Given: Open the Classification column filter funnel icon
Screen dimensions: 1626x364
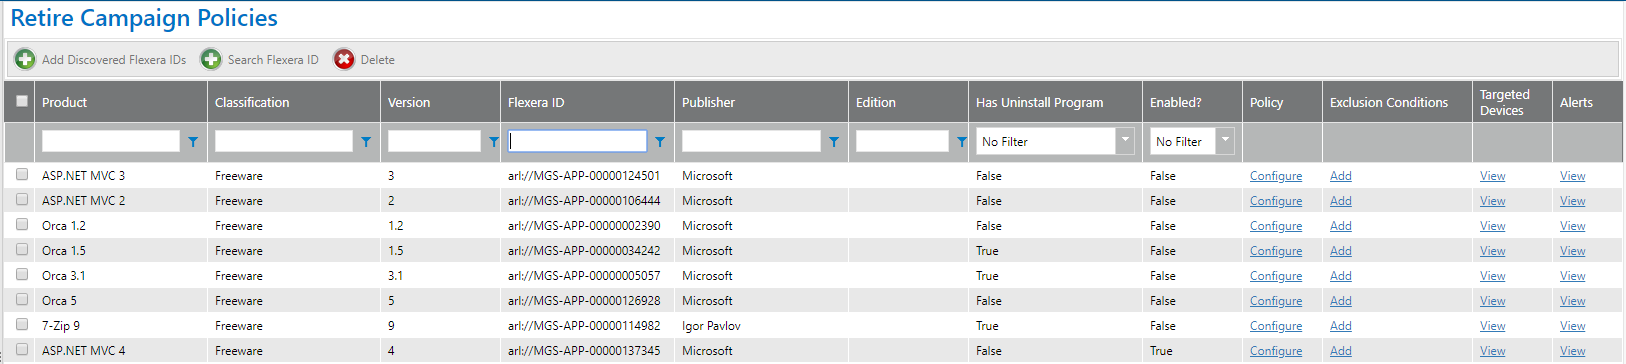Looking at the screenshot, I should pos(366,142).
